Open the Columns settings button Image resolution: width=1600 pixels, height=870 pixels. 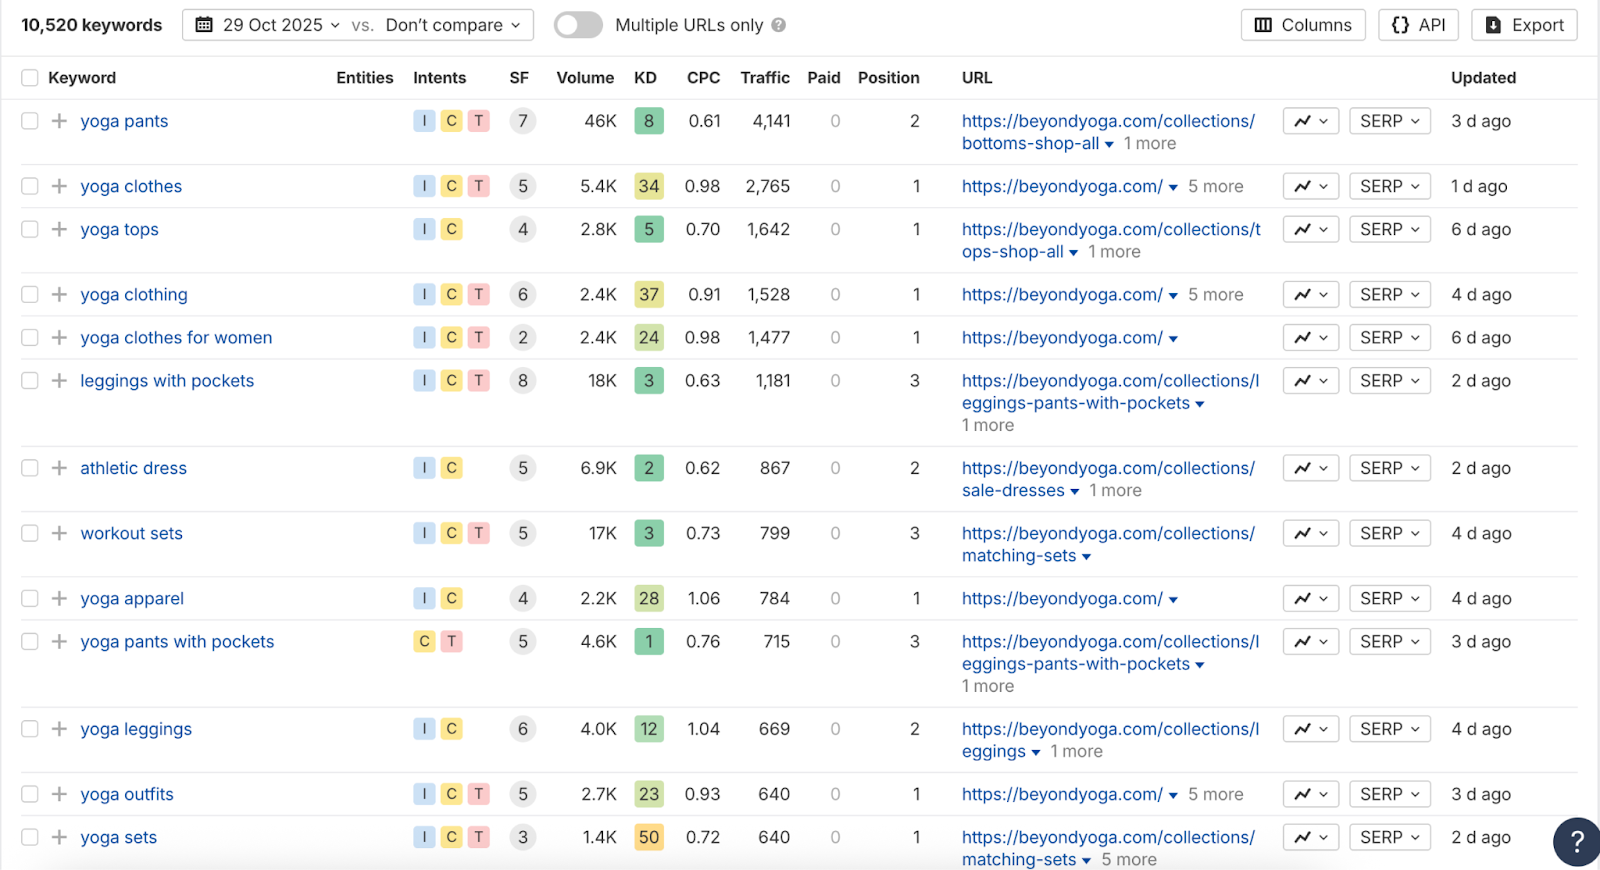pyautogui.click(x=1303, y=25)
